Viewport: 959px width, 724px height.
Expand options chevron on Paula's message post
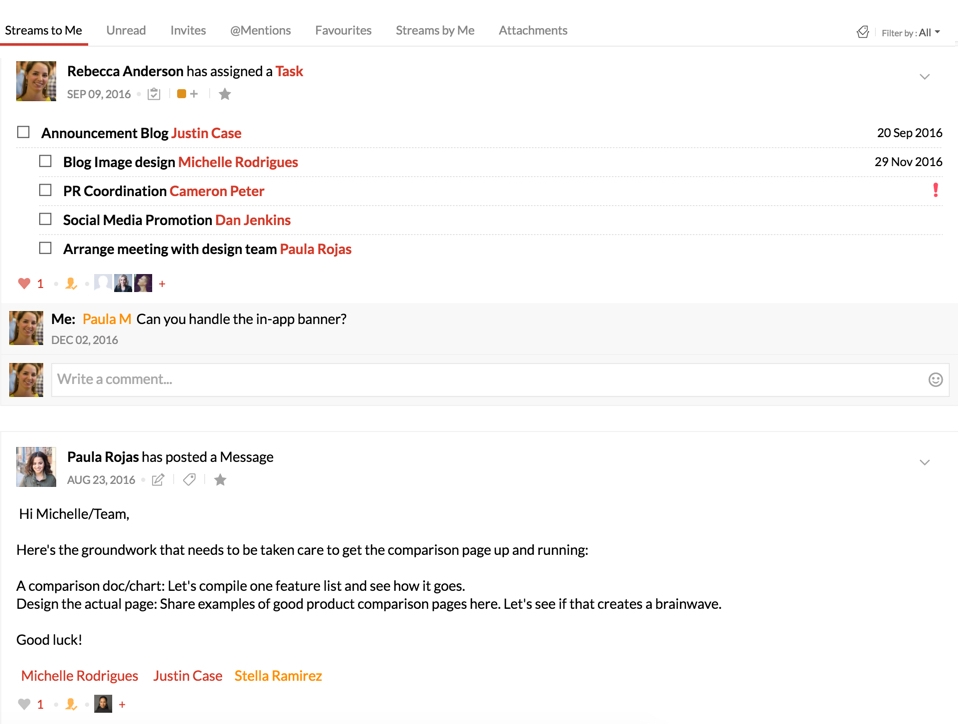(924, 463)
